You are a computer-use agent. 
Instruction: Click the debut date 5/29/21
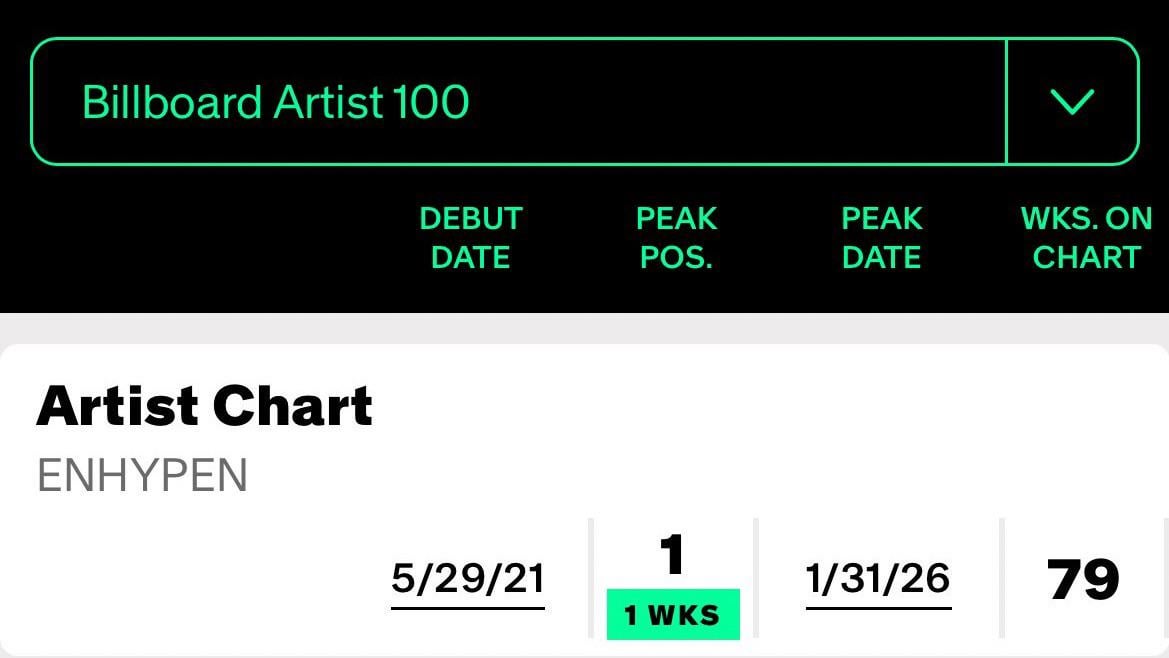pyautogui.click(x=467, y=576)
